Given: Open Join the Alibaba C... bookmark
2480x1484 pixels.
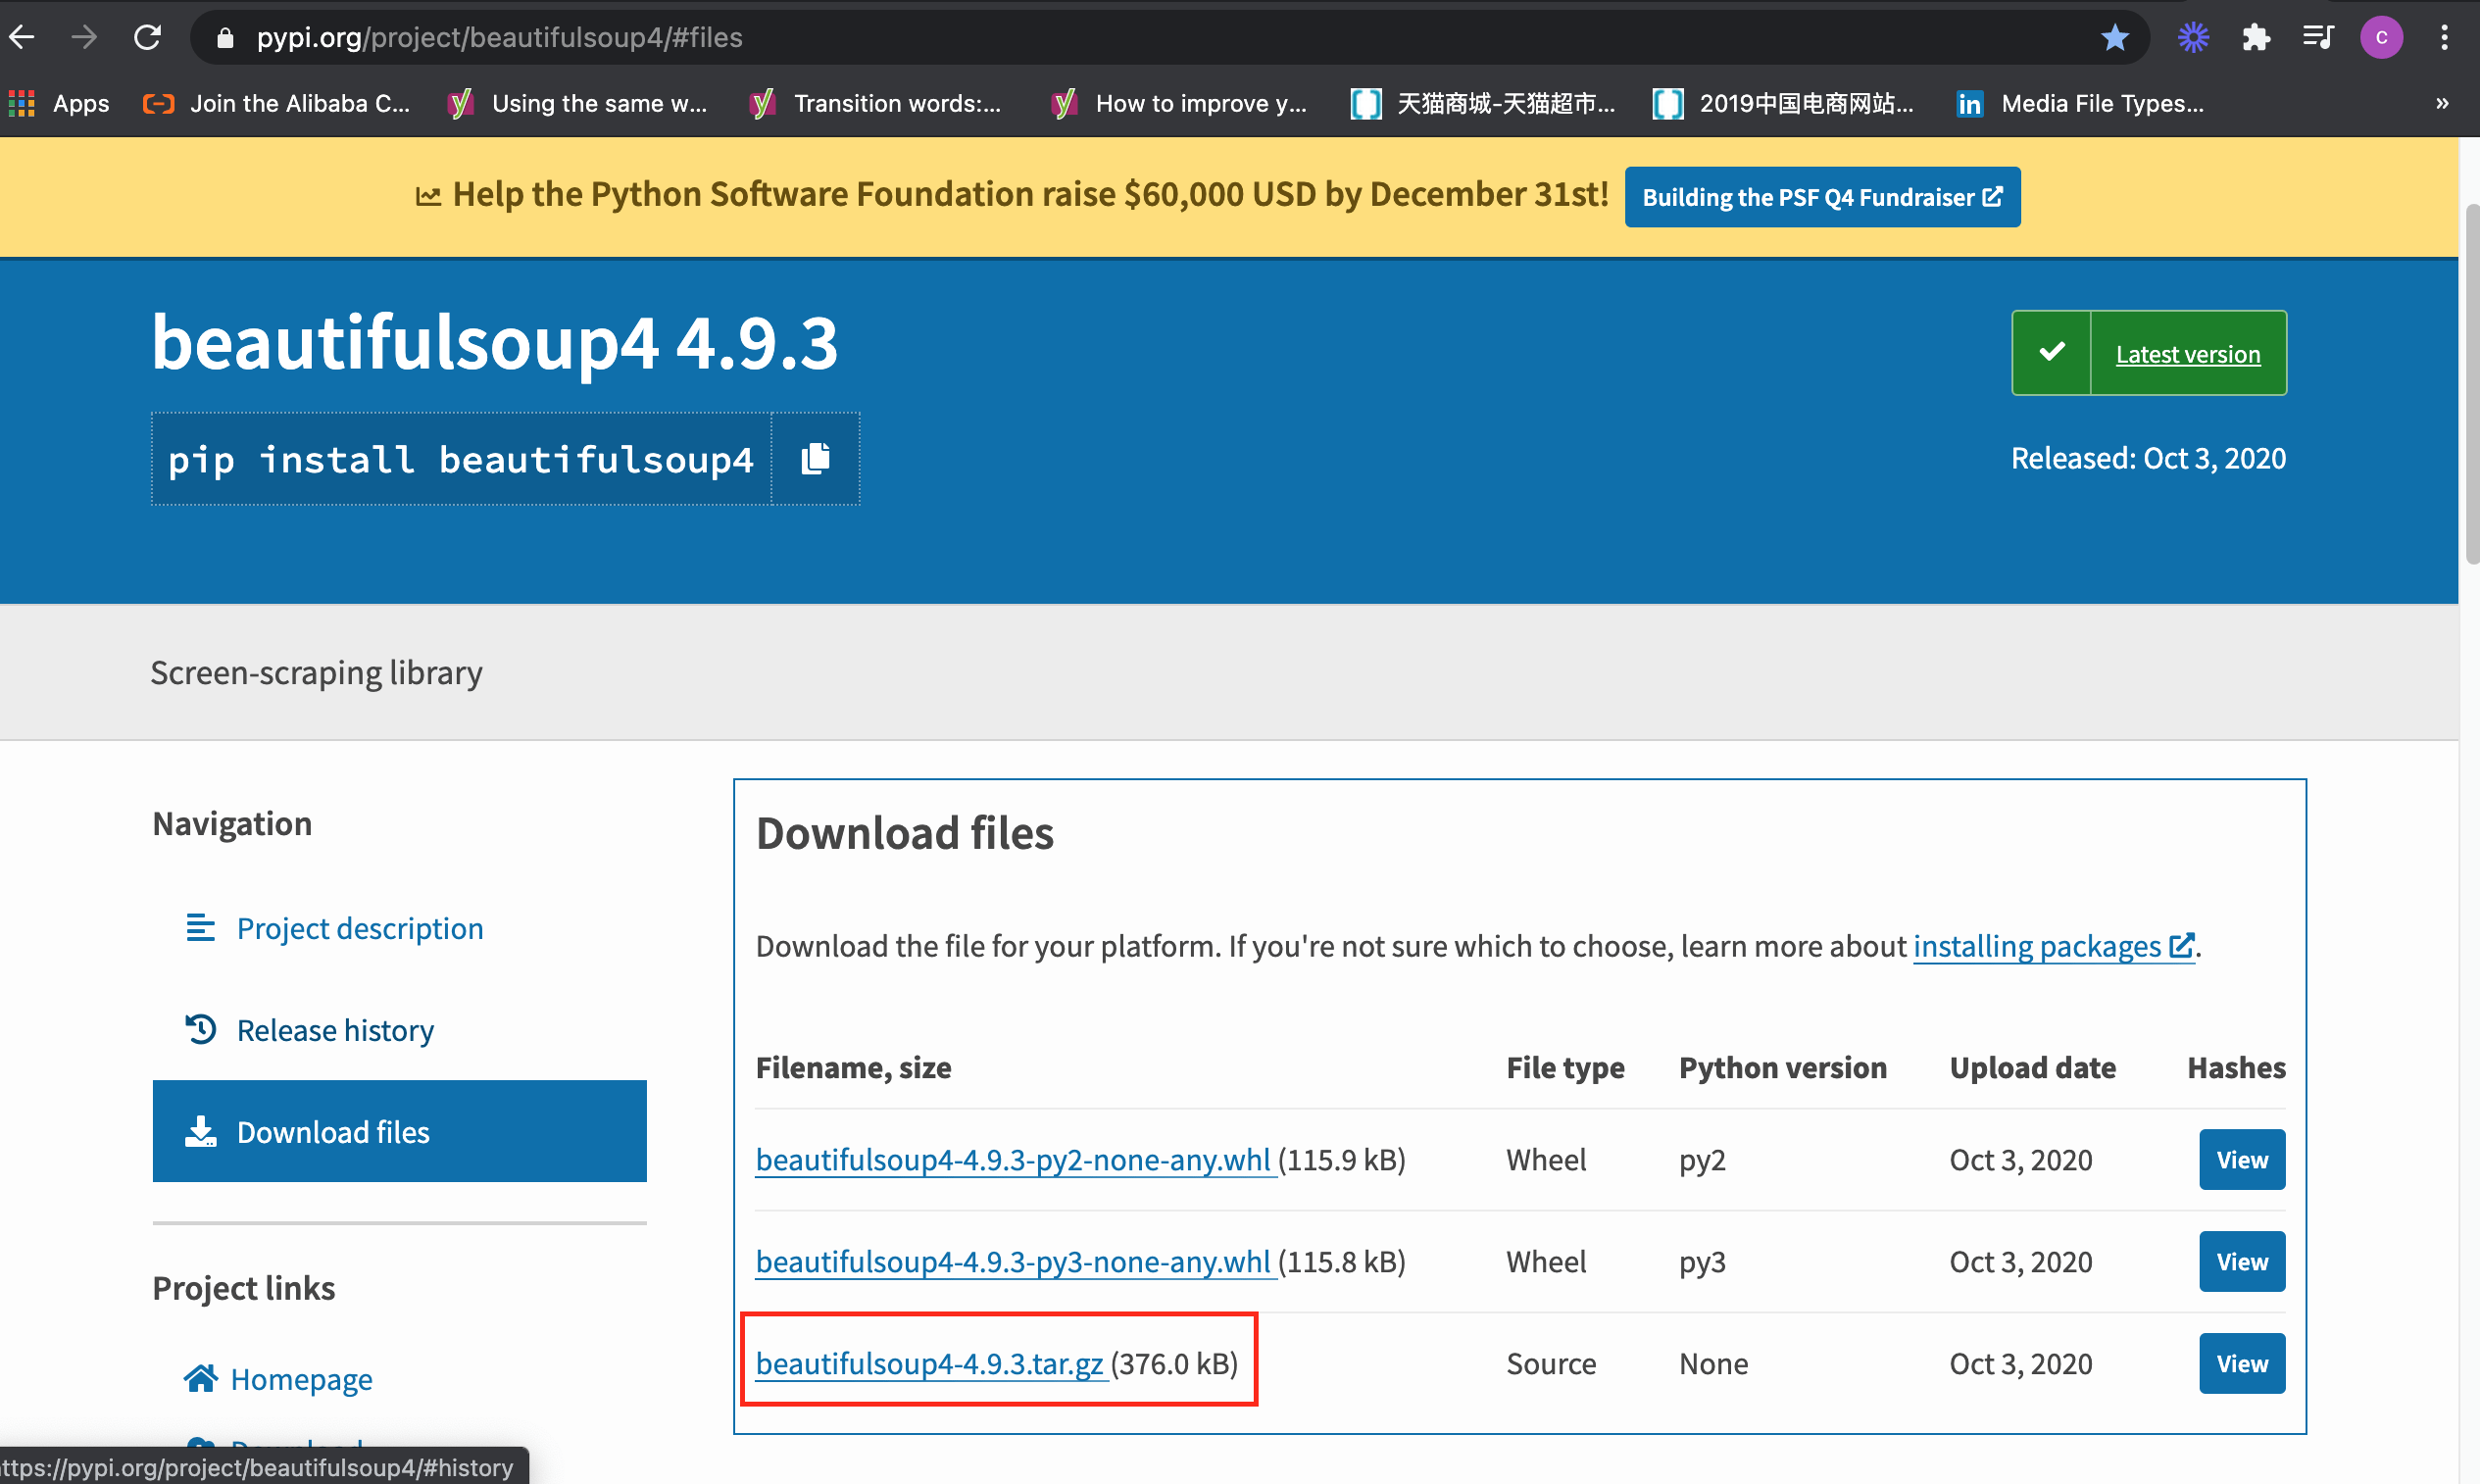Looking at the screenshot, I should click(x=277, y=103).
